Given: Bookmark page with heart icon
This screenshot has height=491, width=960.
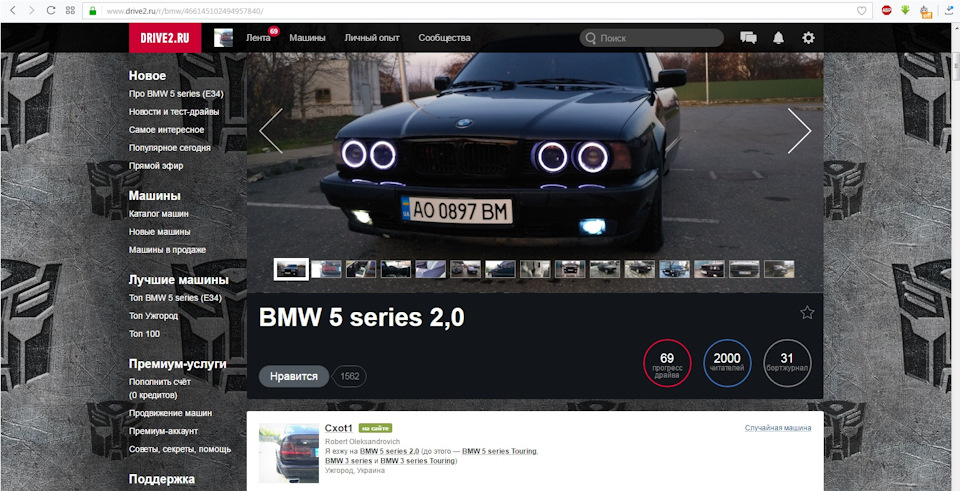Looking at the screenshot, I should (x=861, y=10).
